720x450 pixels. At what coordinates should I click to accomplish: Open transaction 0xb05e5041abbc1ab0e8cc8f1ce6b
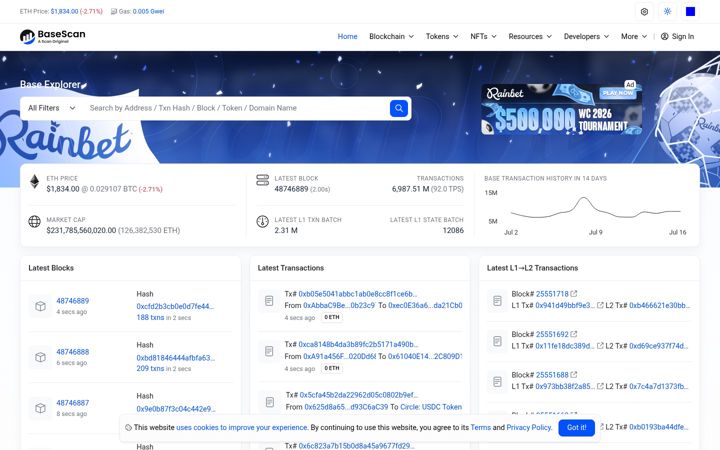(x=358, y=294)
